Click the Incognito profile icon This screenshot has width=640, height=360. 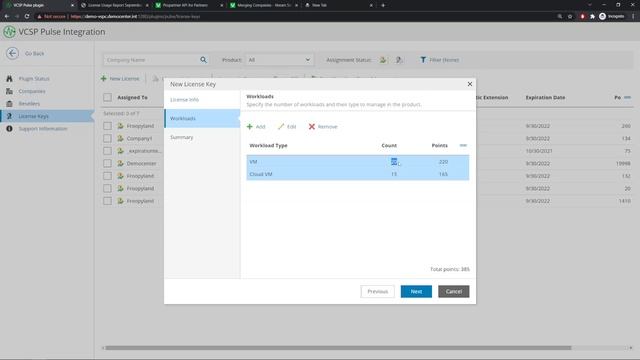tap(602, 16)
